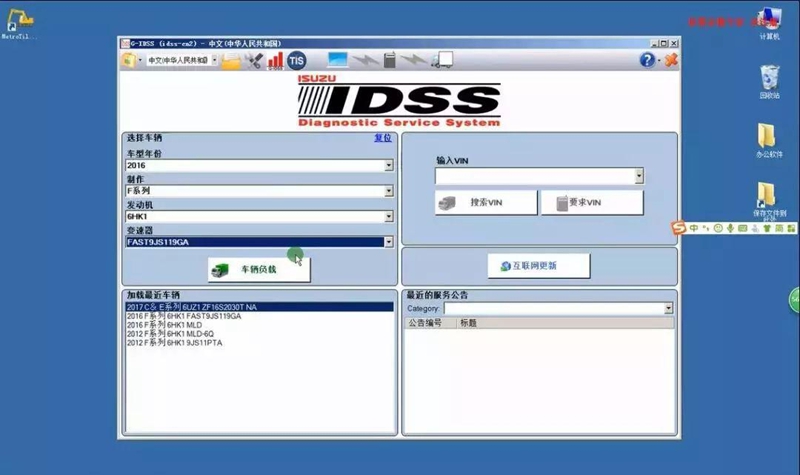Open the 回收站 recycle bin icon
800x475 pixels.
coord(769,82)
